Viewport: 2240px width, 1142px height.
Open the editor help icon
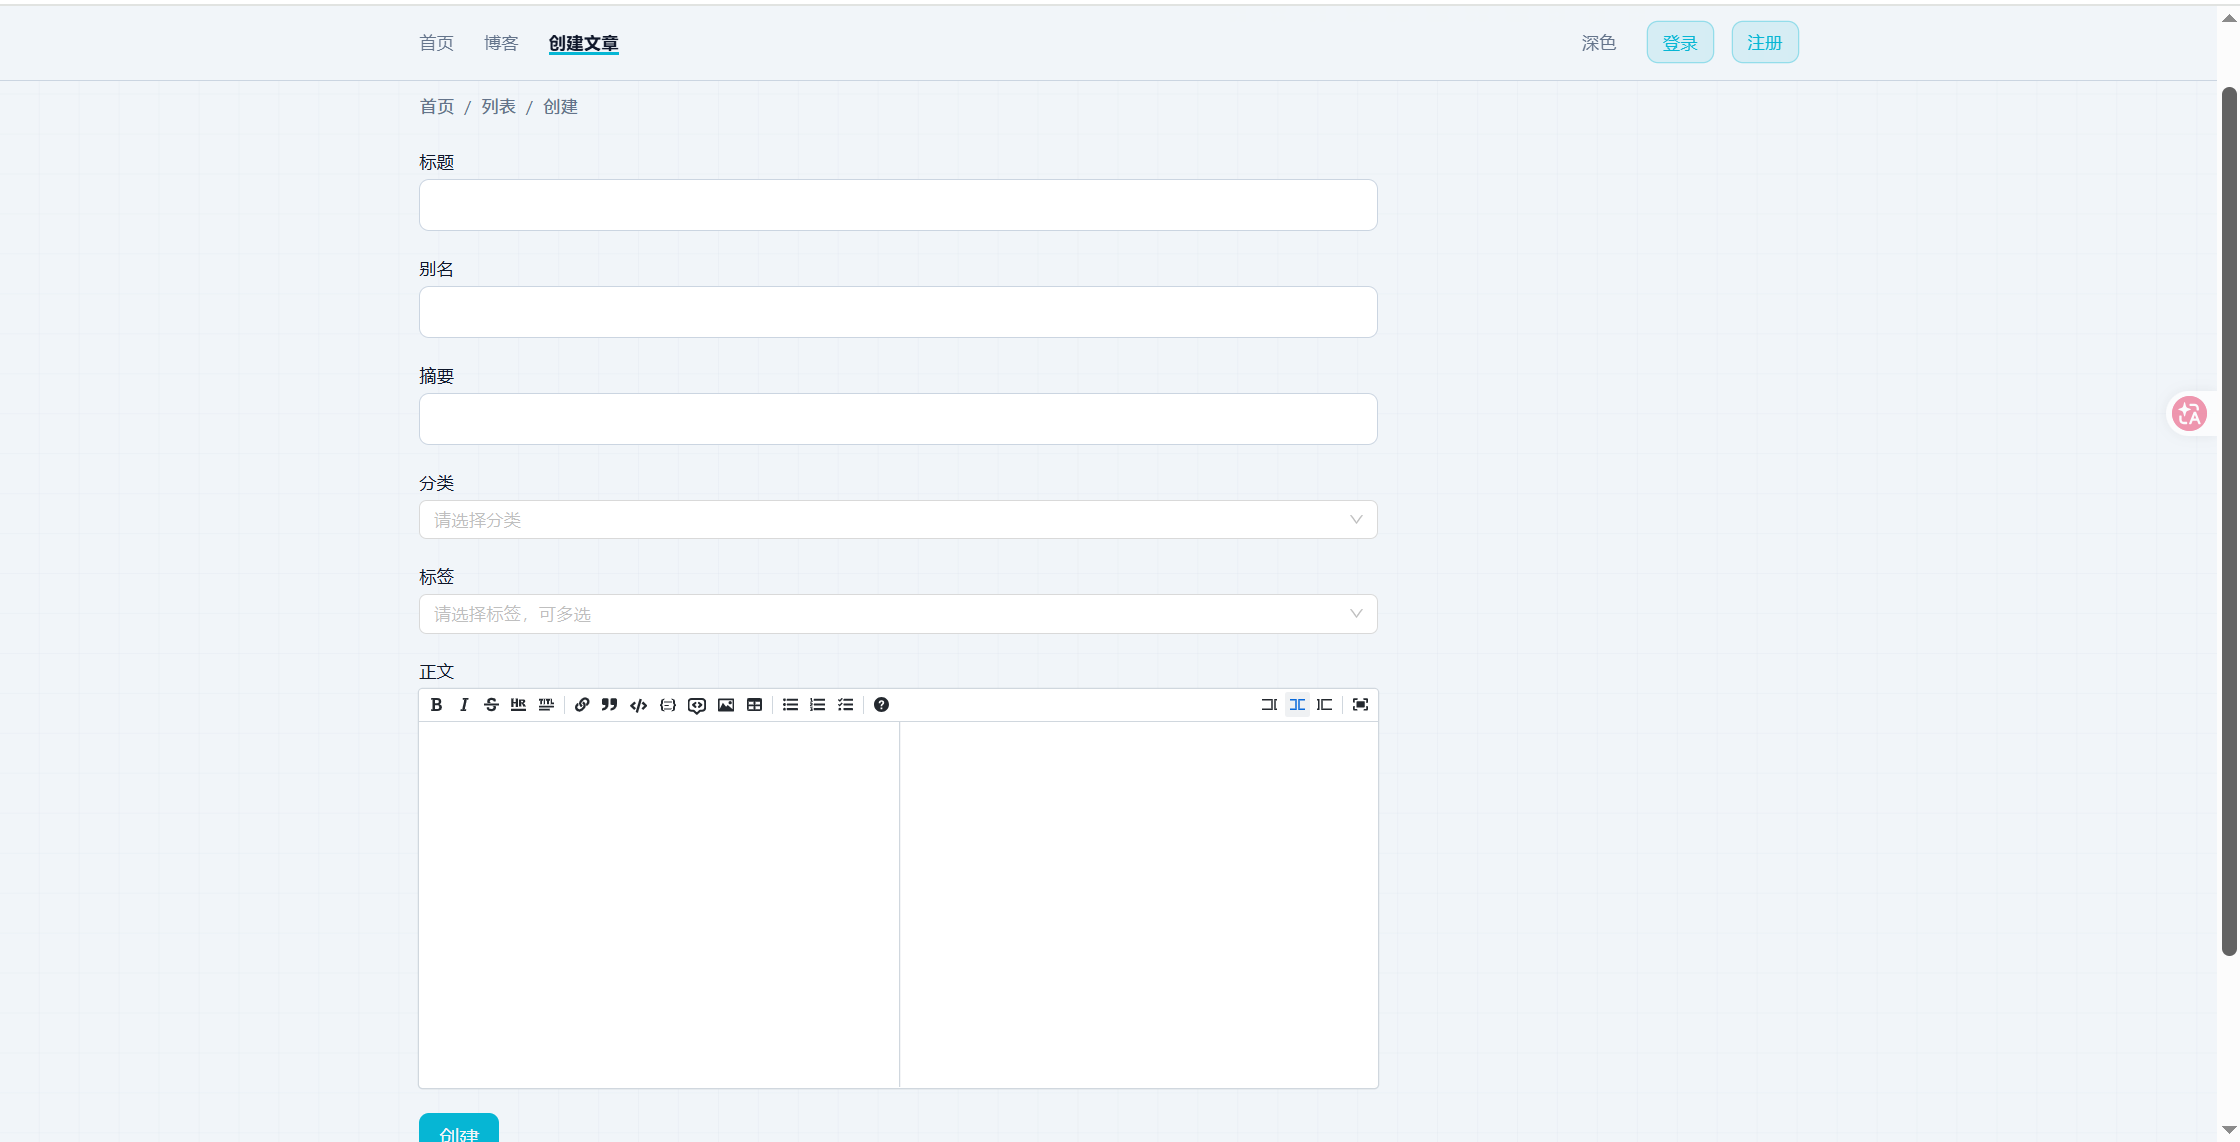tap(881, 705)
